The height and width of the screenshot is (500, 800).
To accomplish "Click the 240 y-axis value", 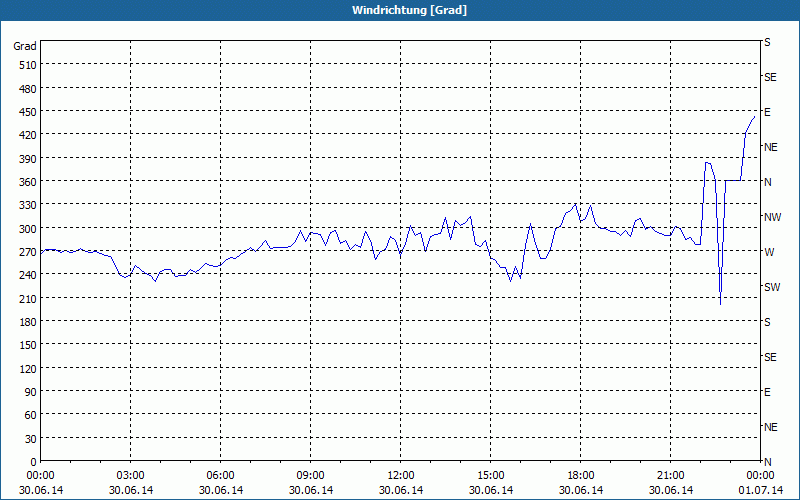I will 28,276.
